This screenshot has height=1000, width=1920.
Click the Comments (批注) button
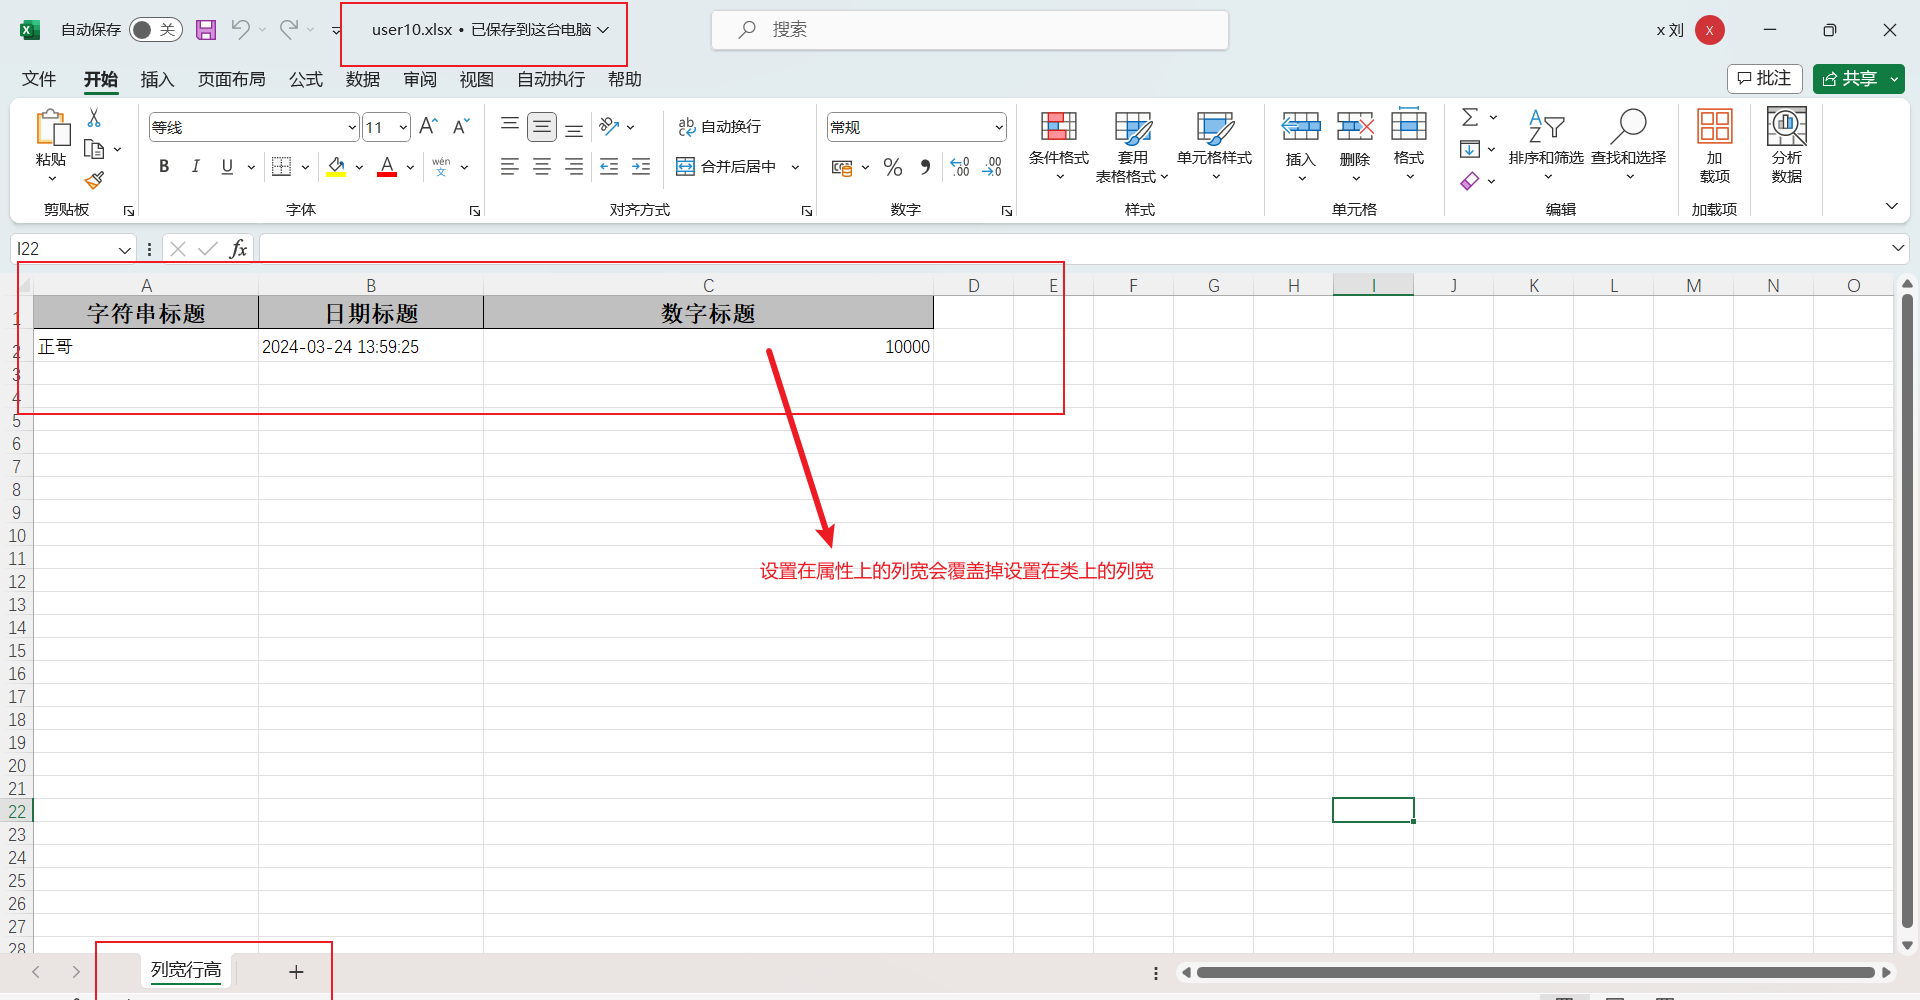[x=1764, y=79]
